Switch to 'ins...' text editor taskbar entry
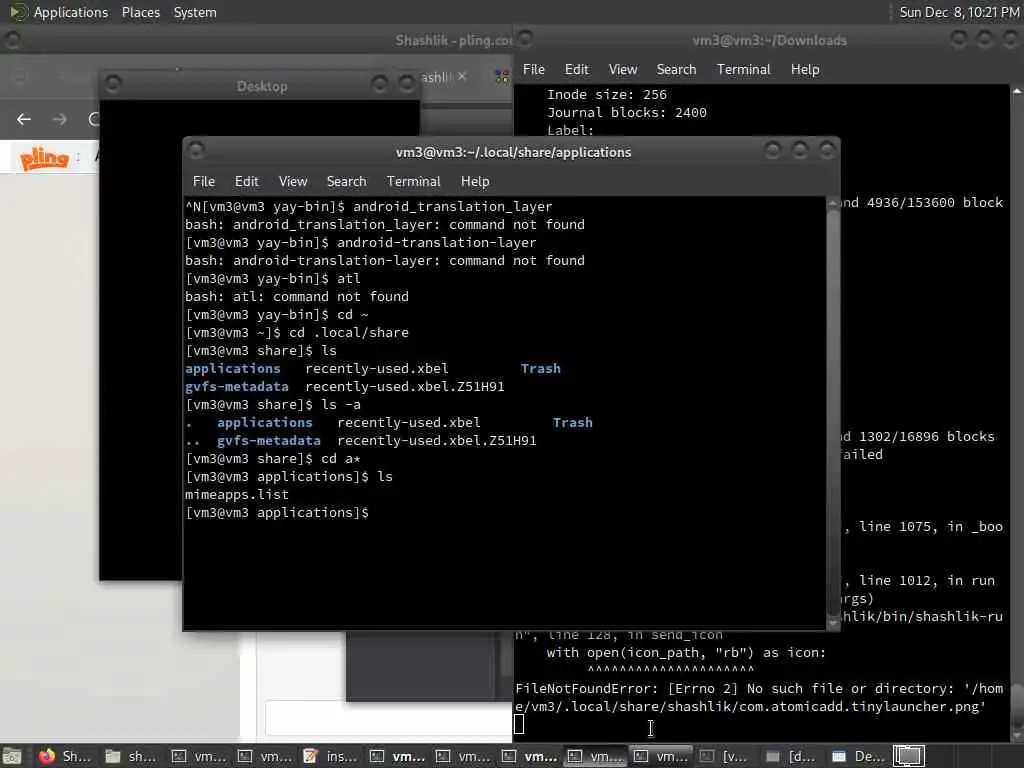Viewport: 1024px width, 768px height. click(x=329, y=756)
